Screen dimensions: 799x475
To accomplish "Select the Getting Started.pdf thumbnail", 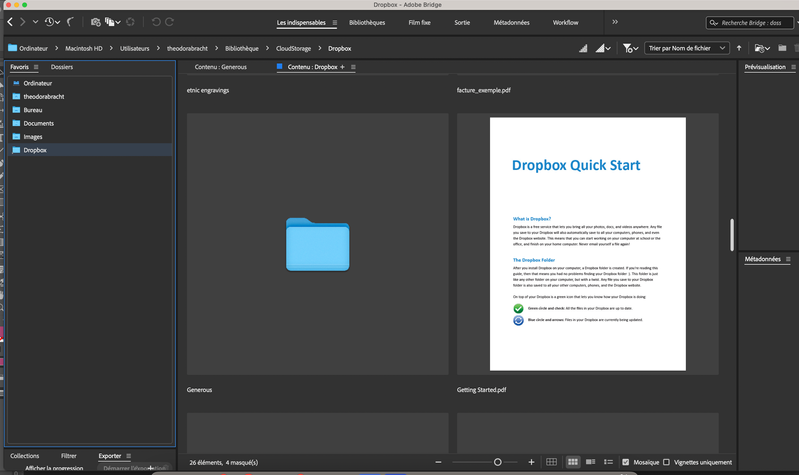I will point(588,244).
